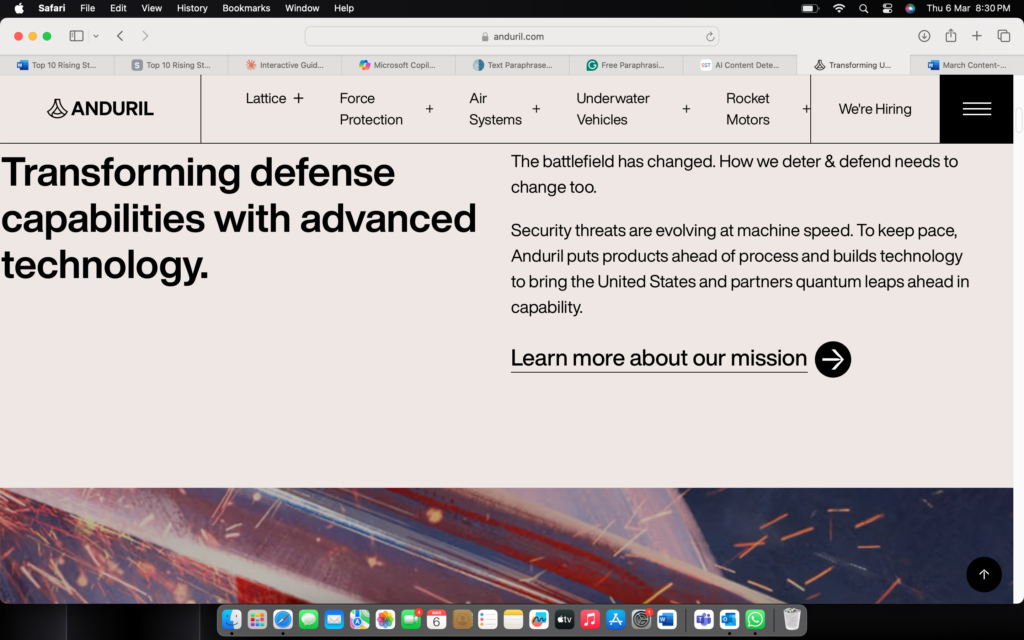Open the hamburger menu button
This screenshot has width=1024, height=640.
tap(976, 109)
